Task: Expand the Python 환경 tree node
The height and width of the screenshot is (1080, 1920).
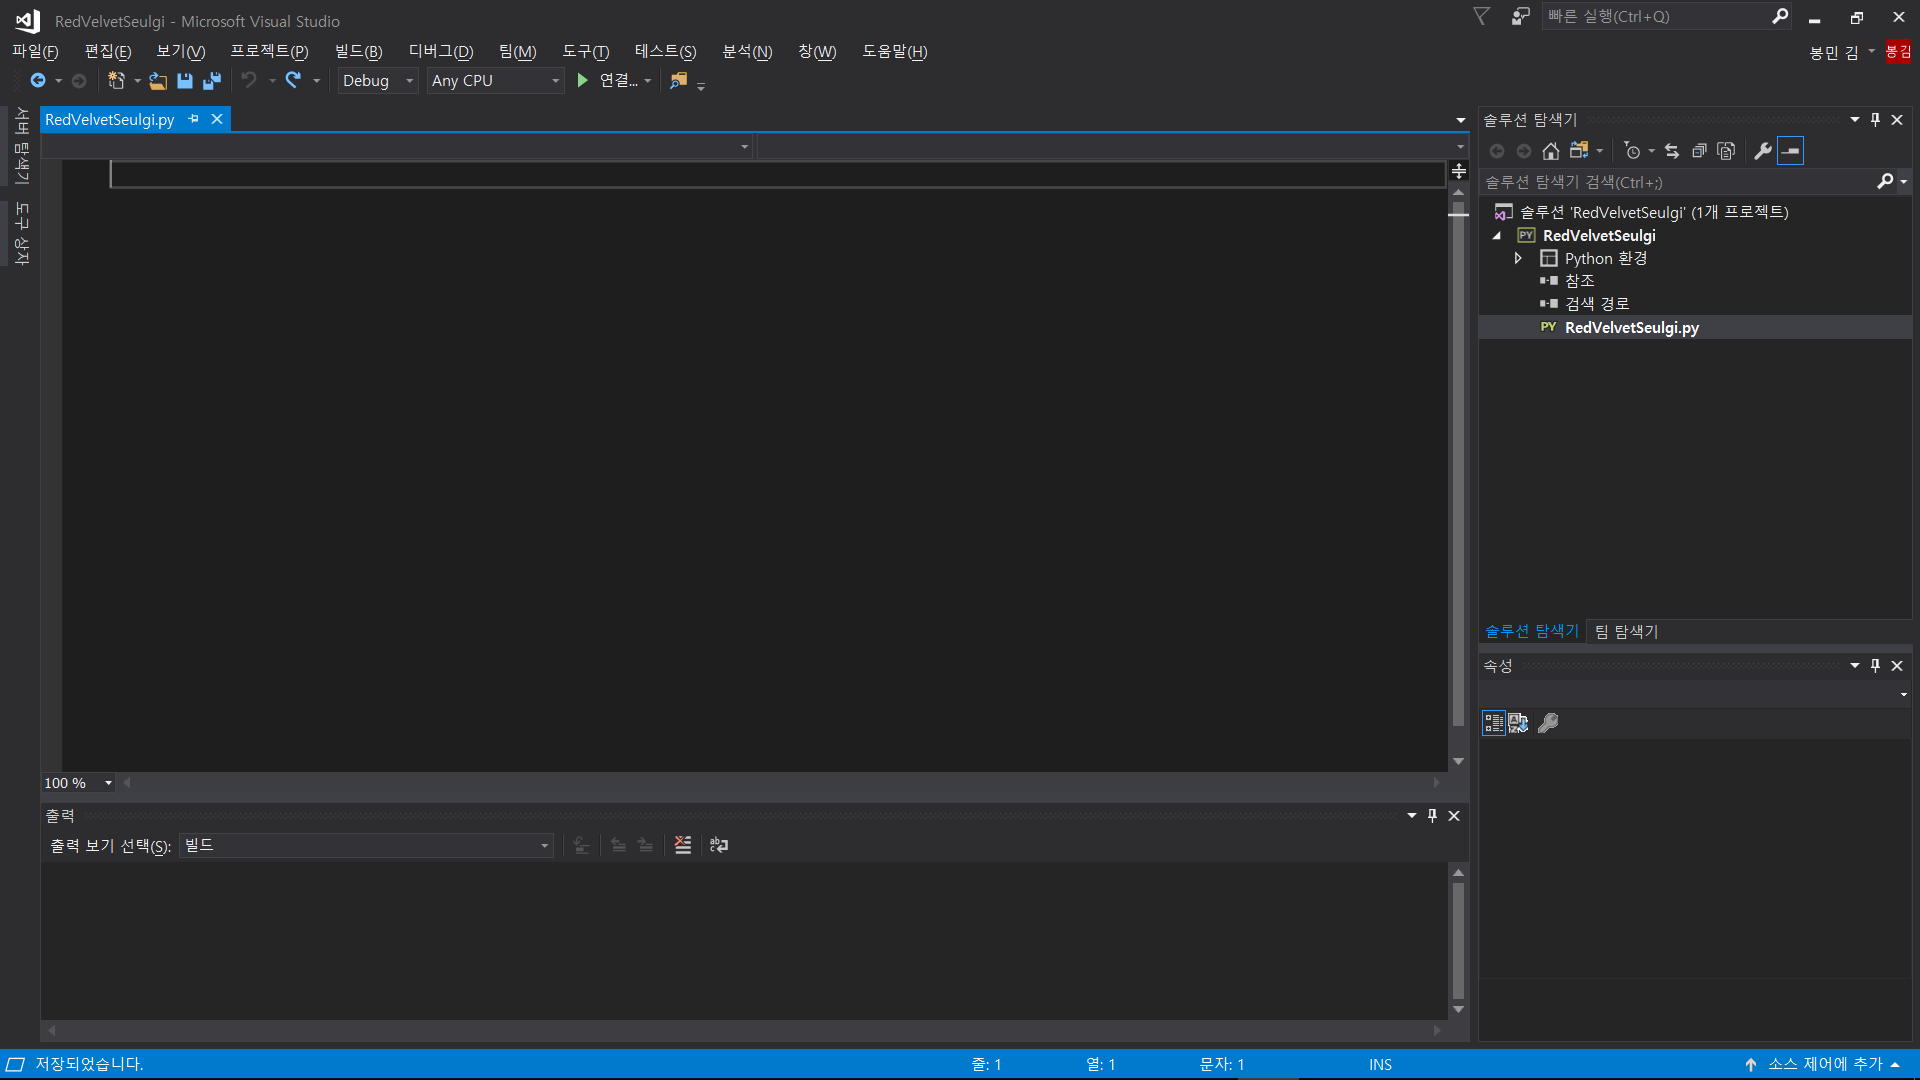Action: (x=1518, y=258)
